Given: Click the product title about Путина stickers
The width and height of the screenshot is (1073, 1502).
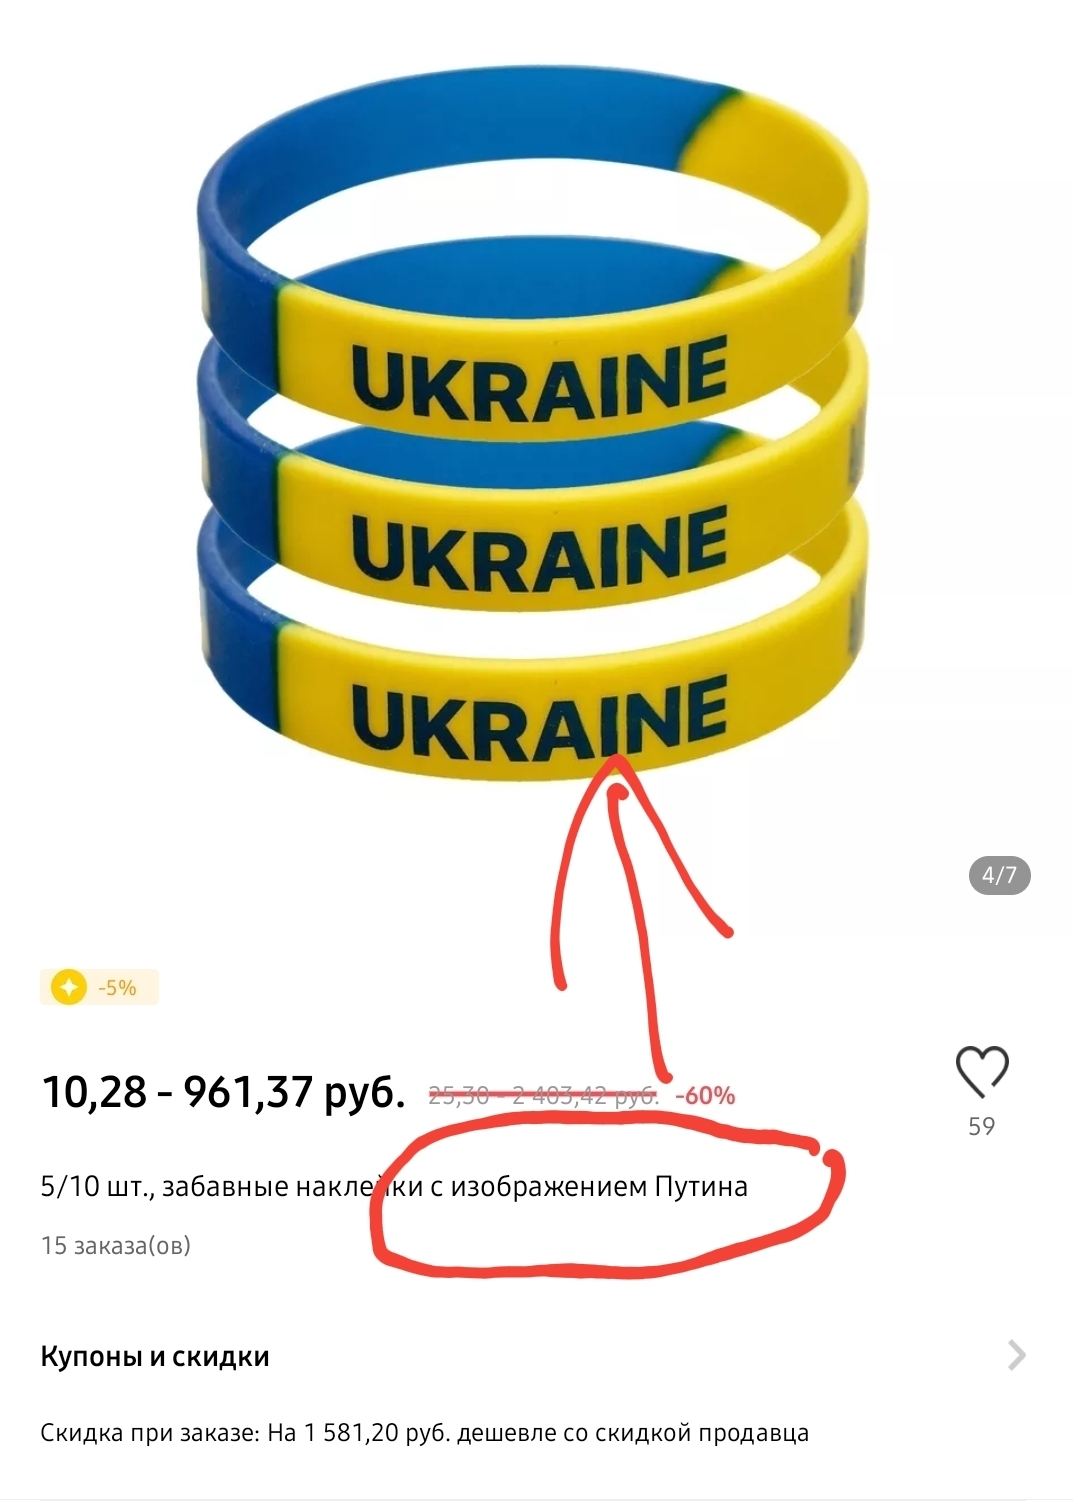Looking at the screenshot, I should tap(394, 1186).
